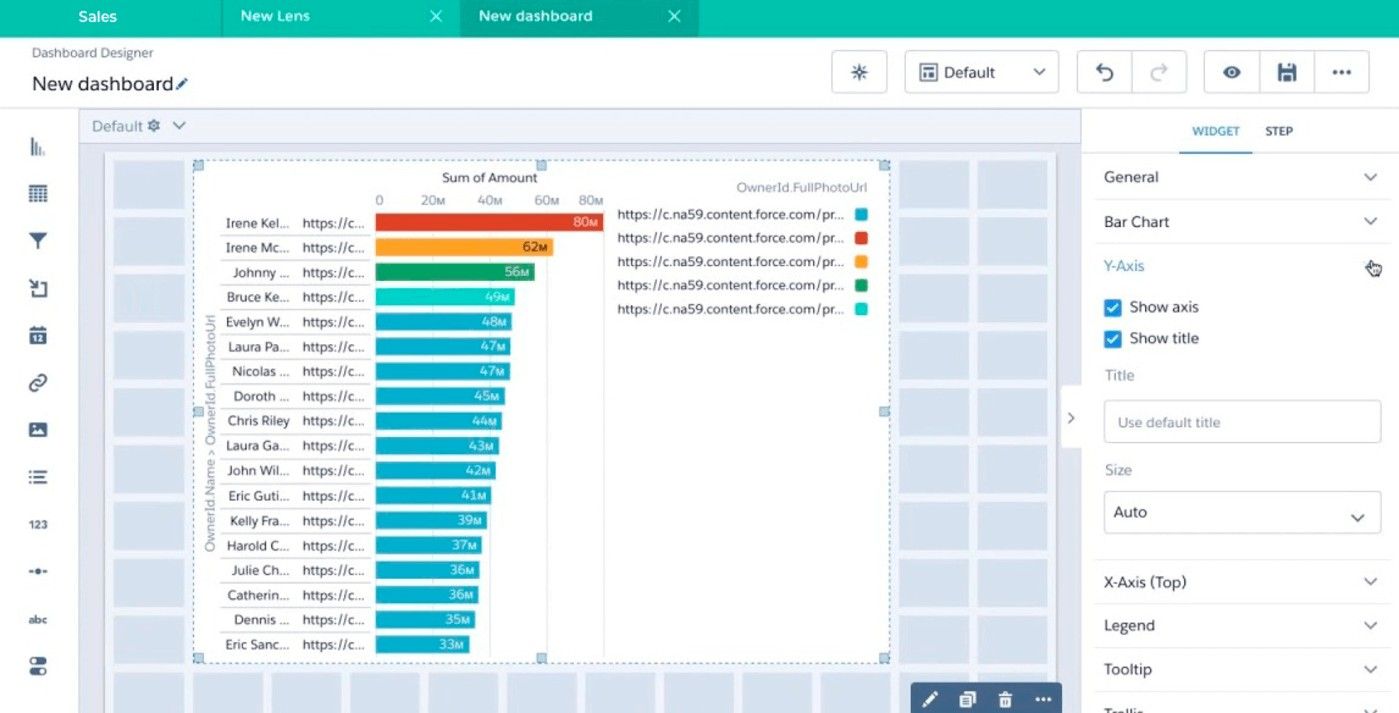The width and height of the screenshot is (1399, 713).
Task: Click the save dashboard icon
Action: [1287, 72]
